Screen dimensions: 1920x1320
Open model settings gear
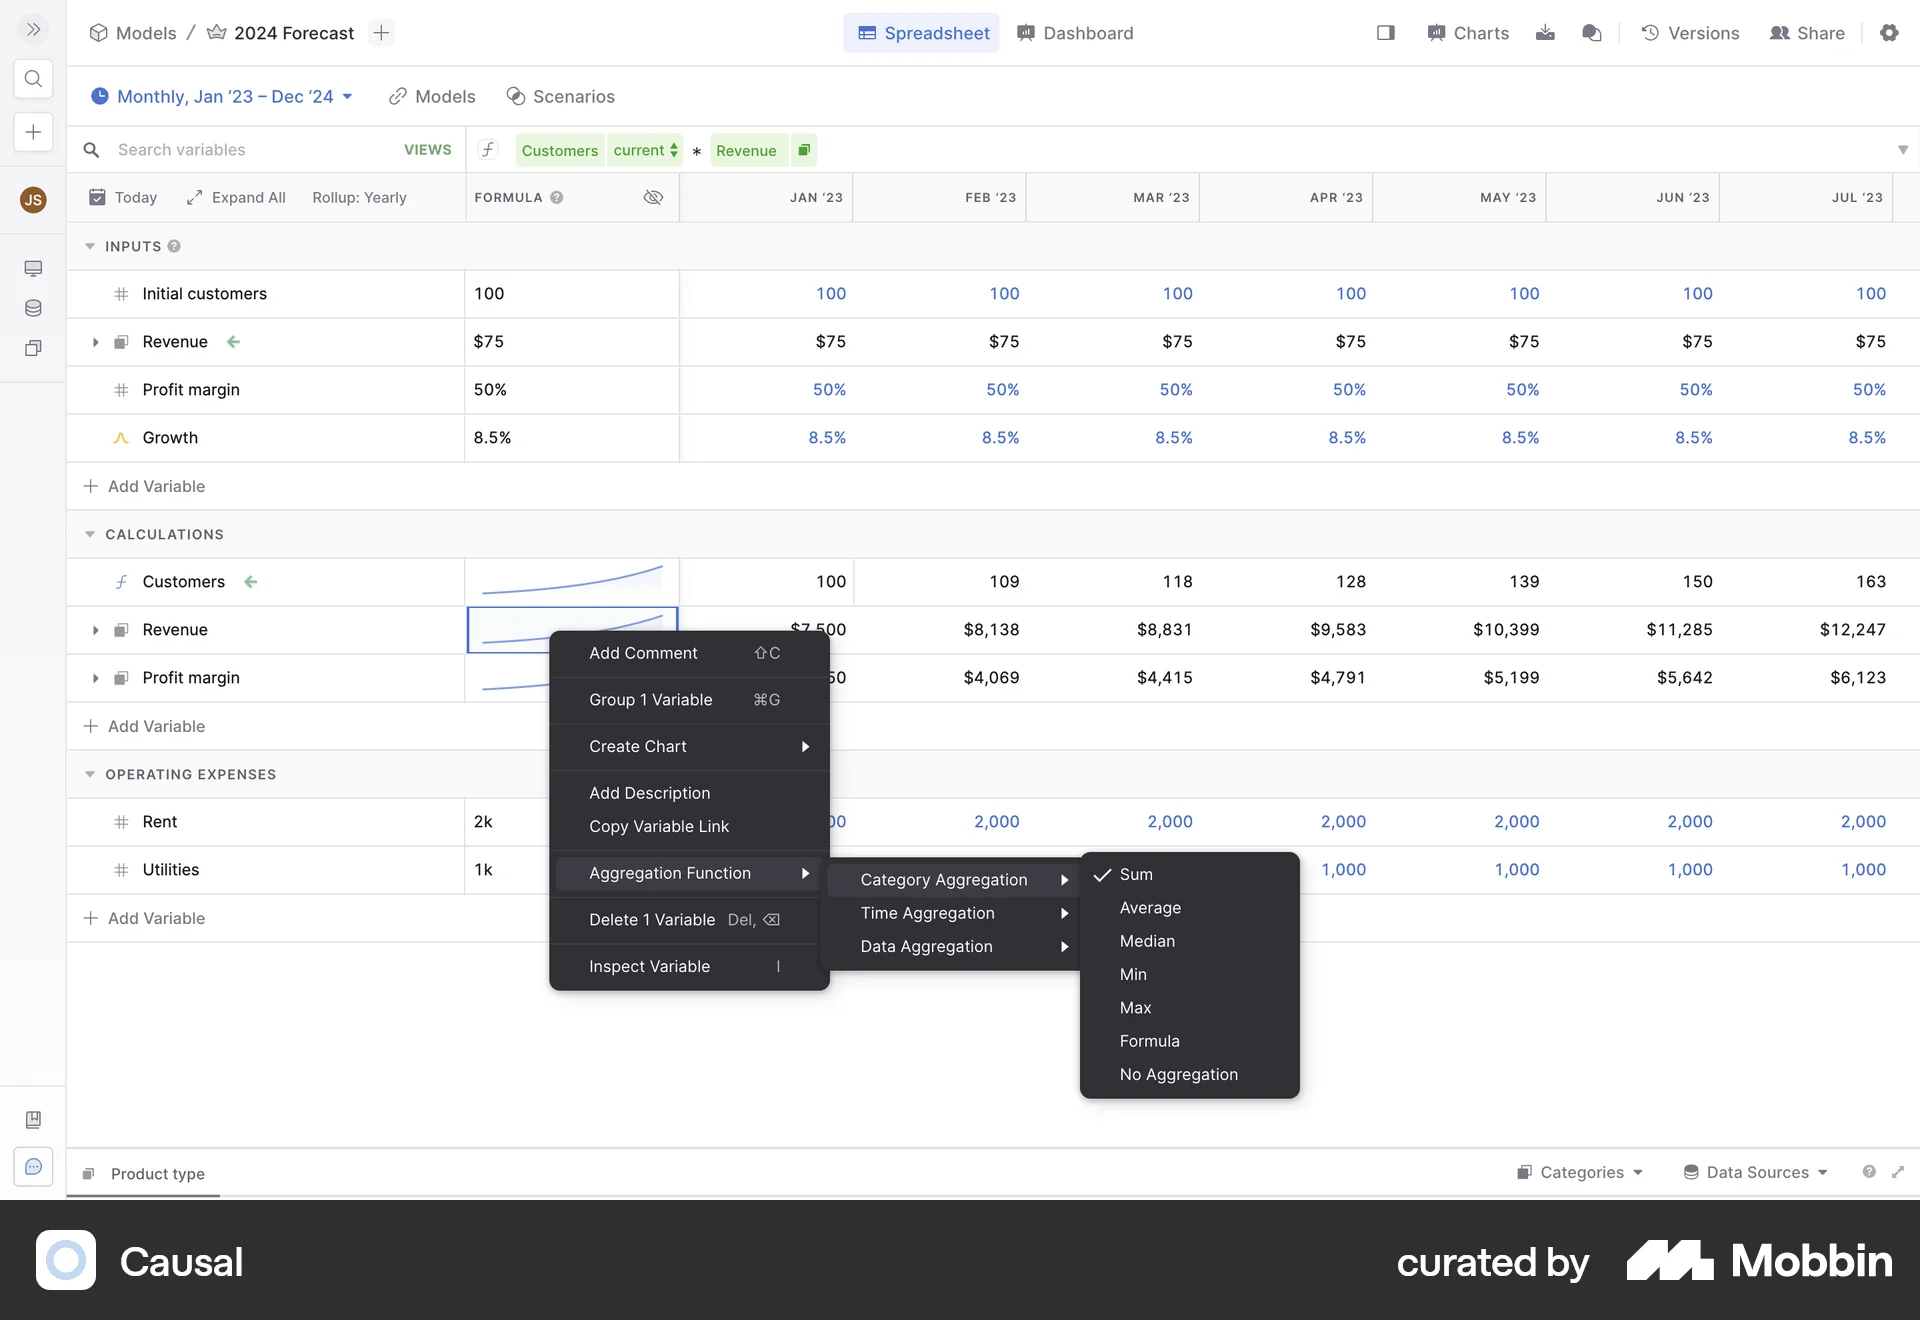click(x=1890, y=33)
